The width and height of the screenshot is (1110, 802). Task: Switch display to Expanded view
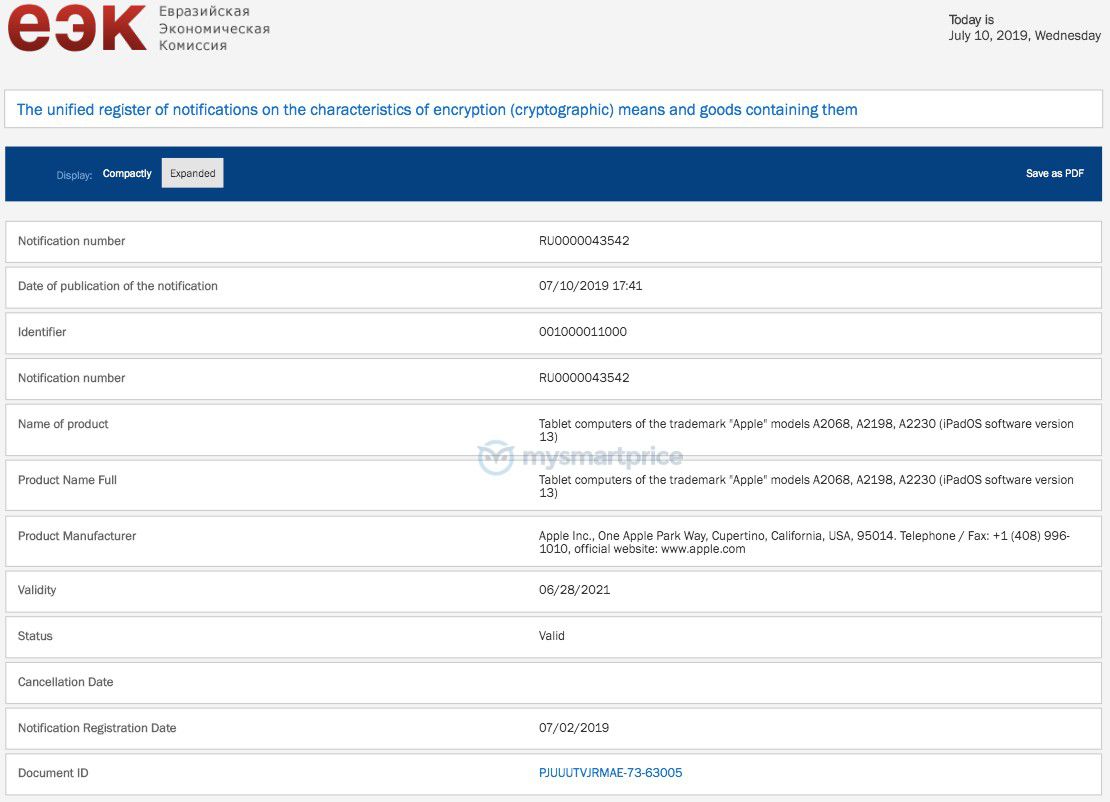(x=193, y=174)
